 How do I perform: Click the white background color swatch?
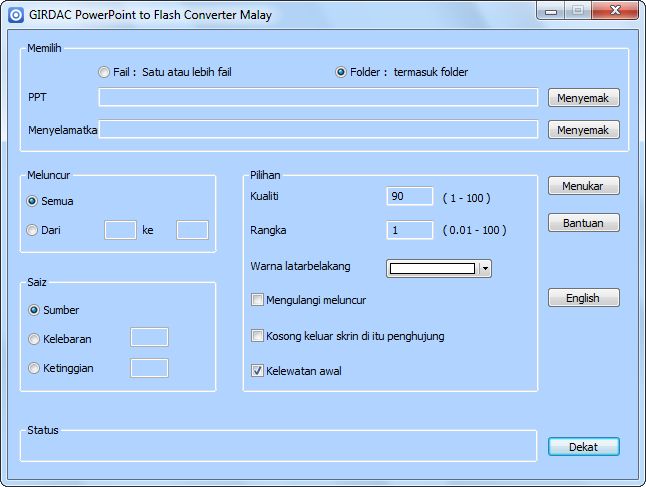[x=432, y=269]
